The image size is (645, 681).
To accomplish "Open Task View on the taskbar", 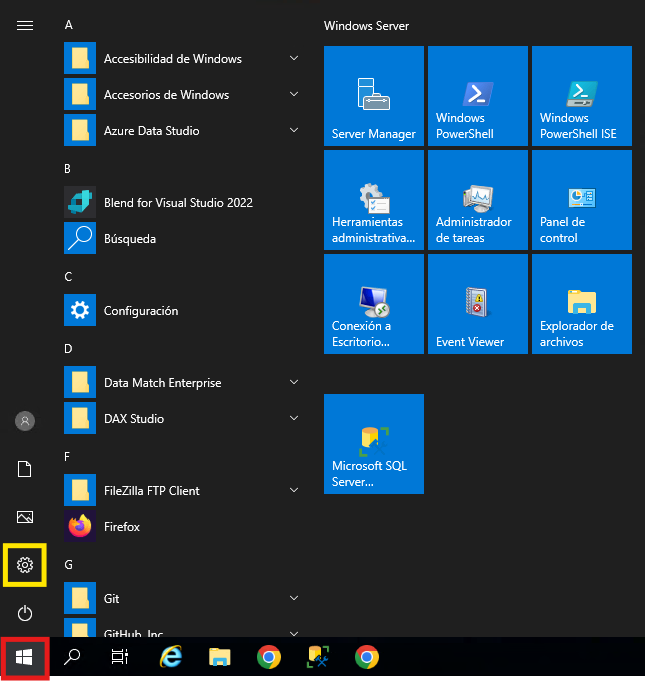I will pos(120,657).
